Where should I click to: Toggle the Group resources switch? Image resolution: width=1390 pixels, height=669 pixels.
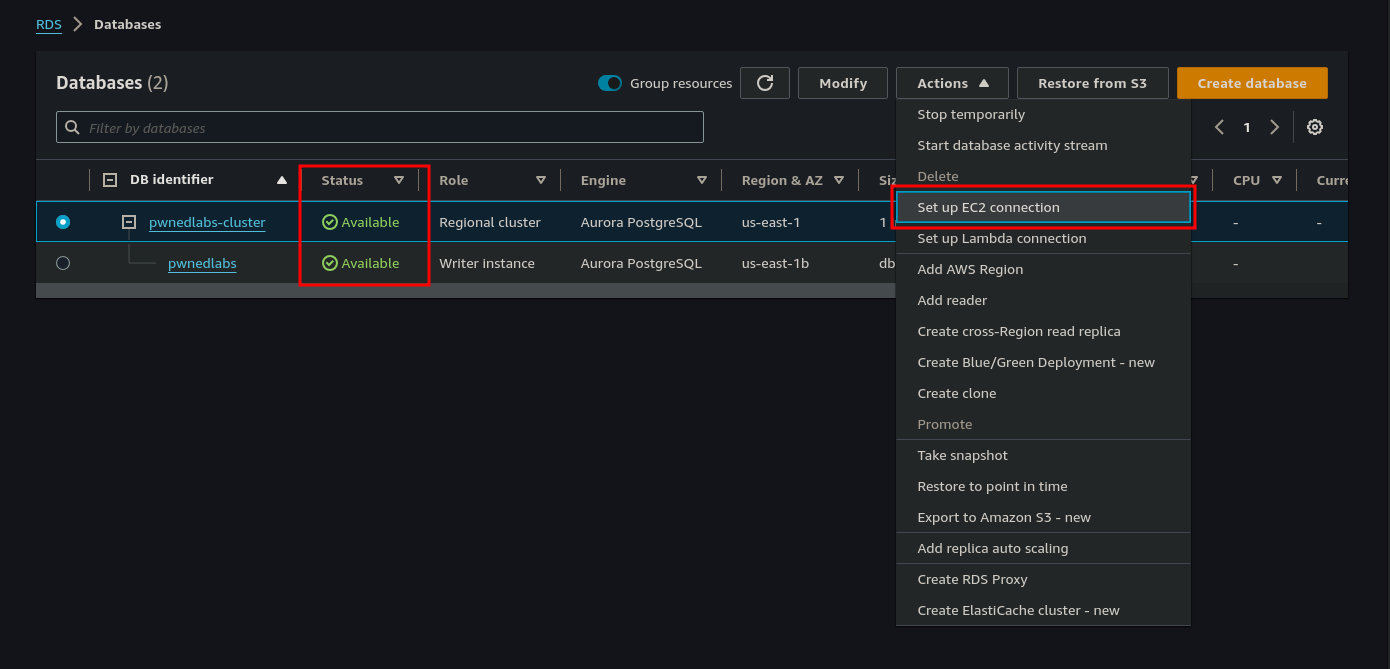pyautogui.click(x=610, y=83)
